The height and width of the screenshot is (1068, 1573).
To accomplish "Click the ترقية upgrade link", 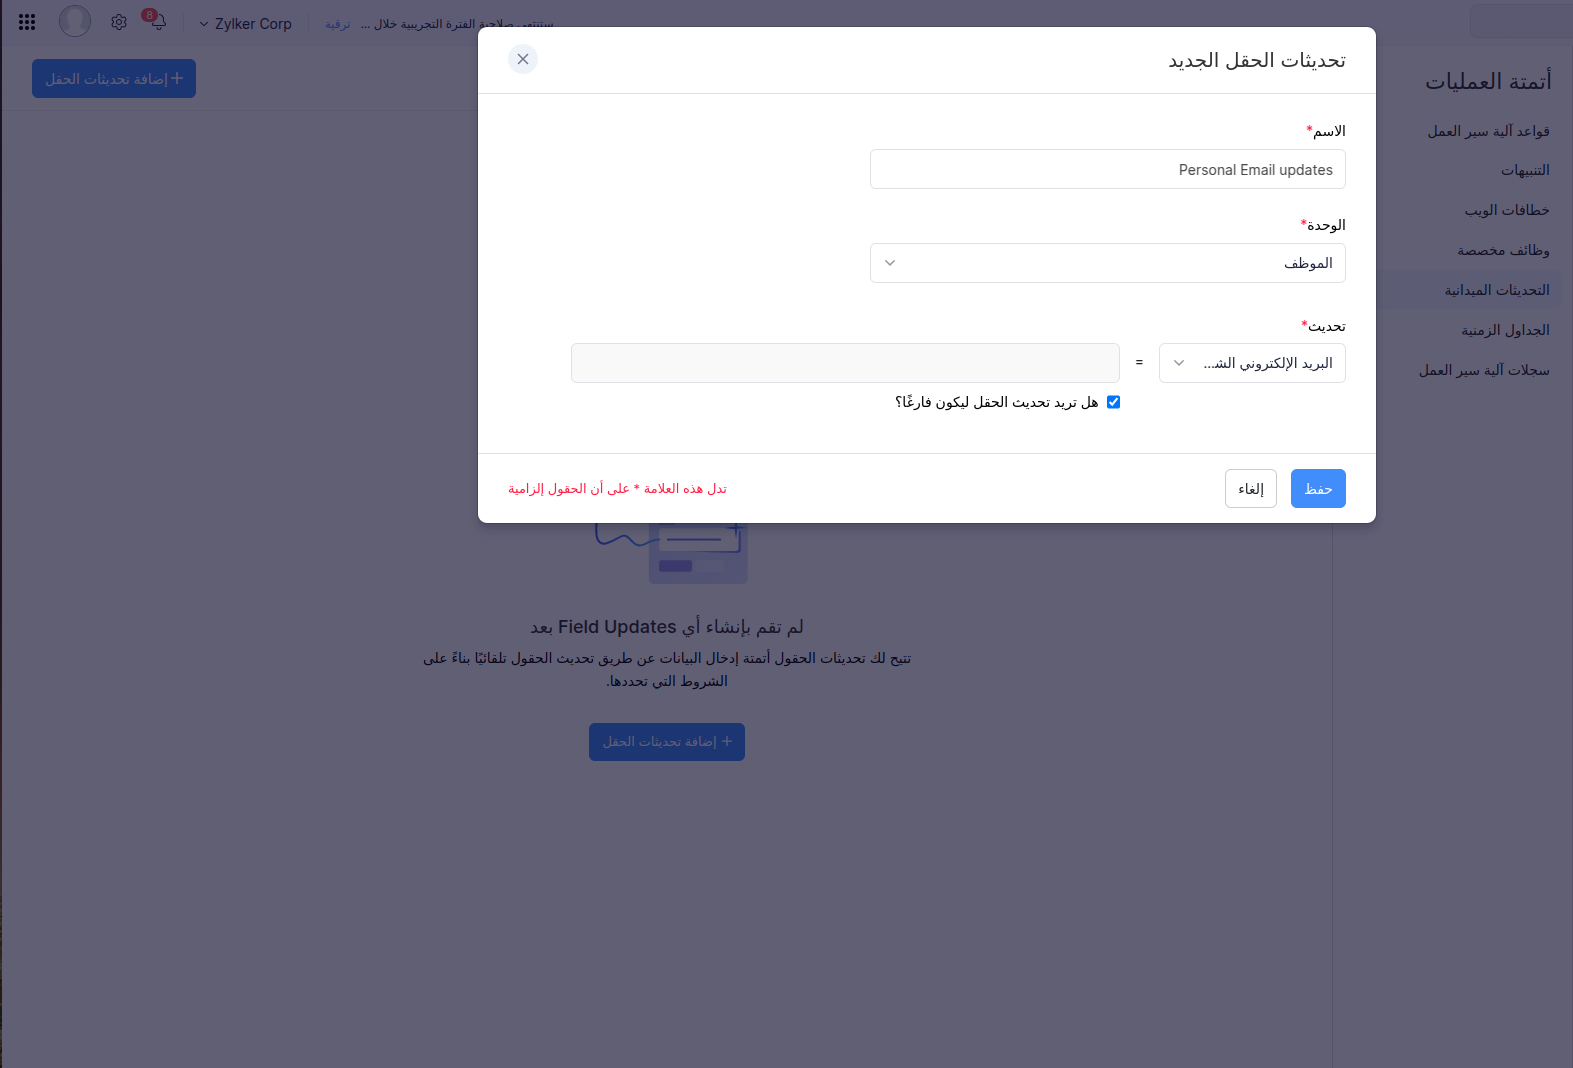I will (x=338, y=24).
